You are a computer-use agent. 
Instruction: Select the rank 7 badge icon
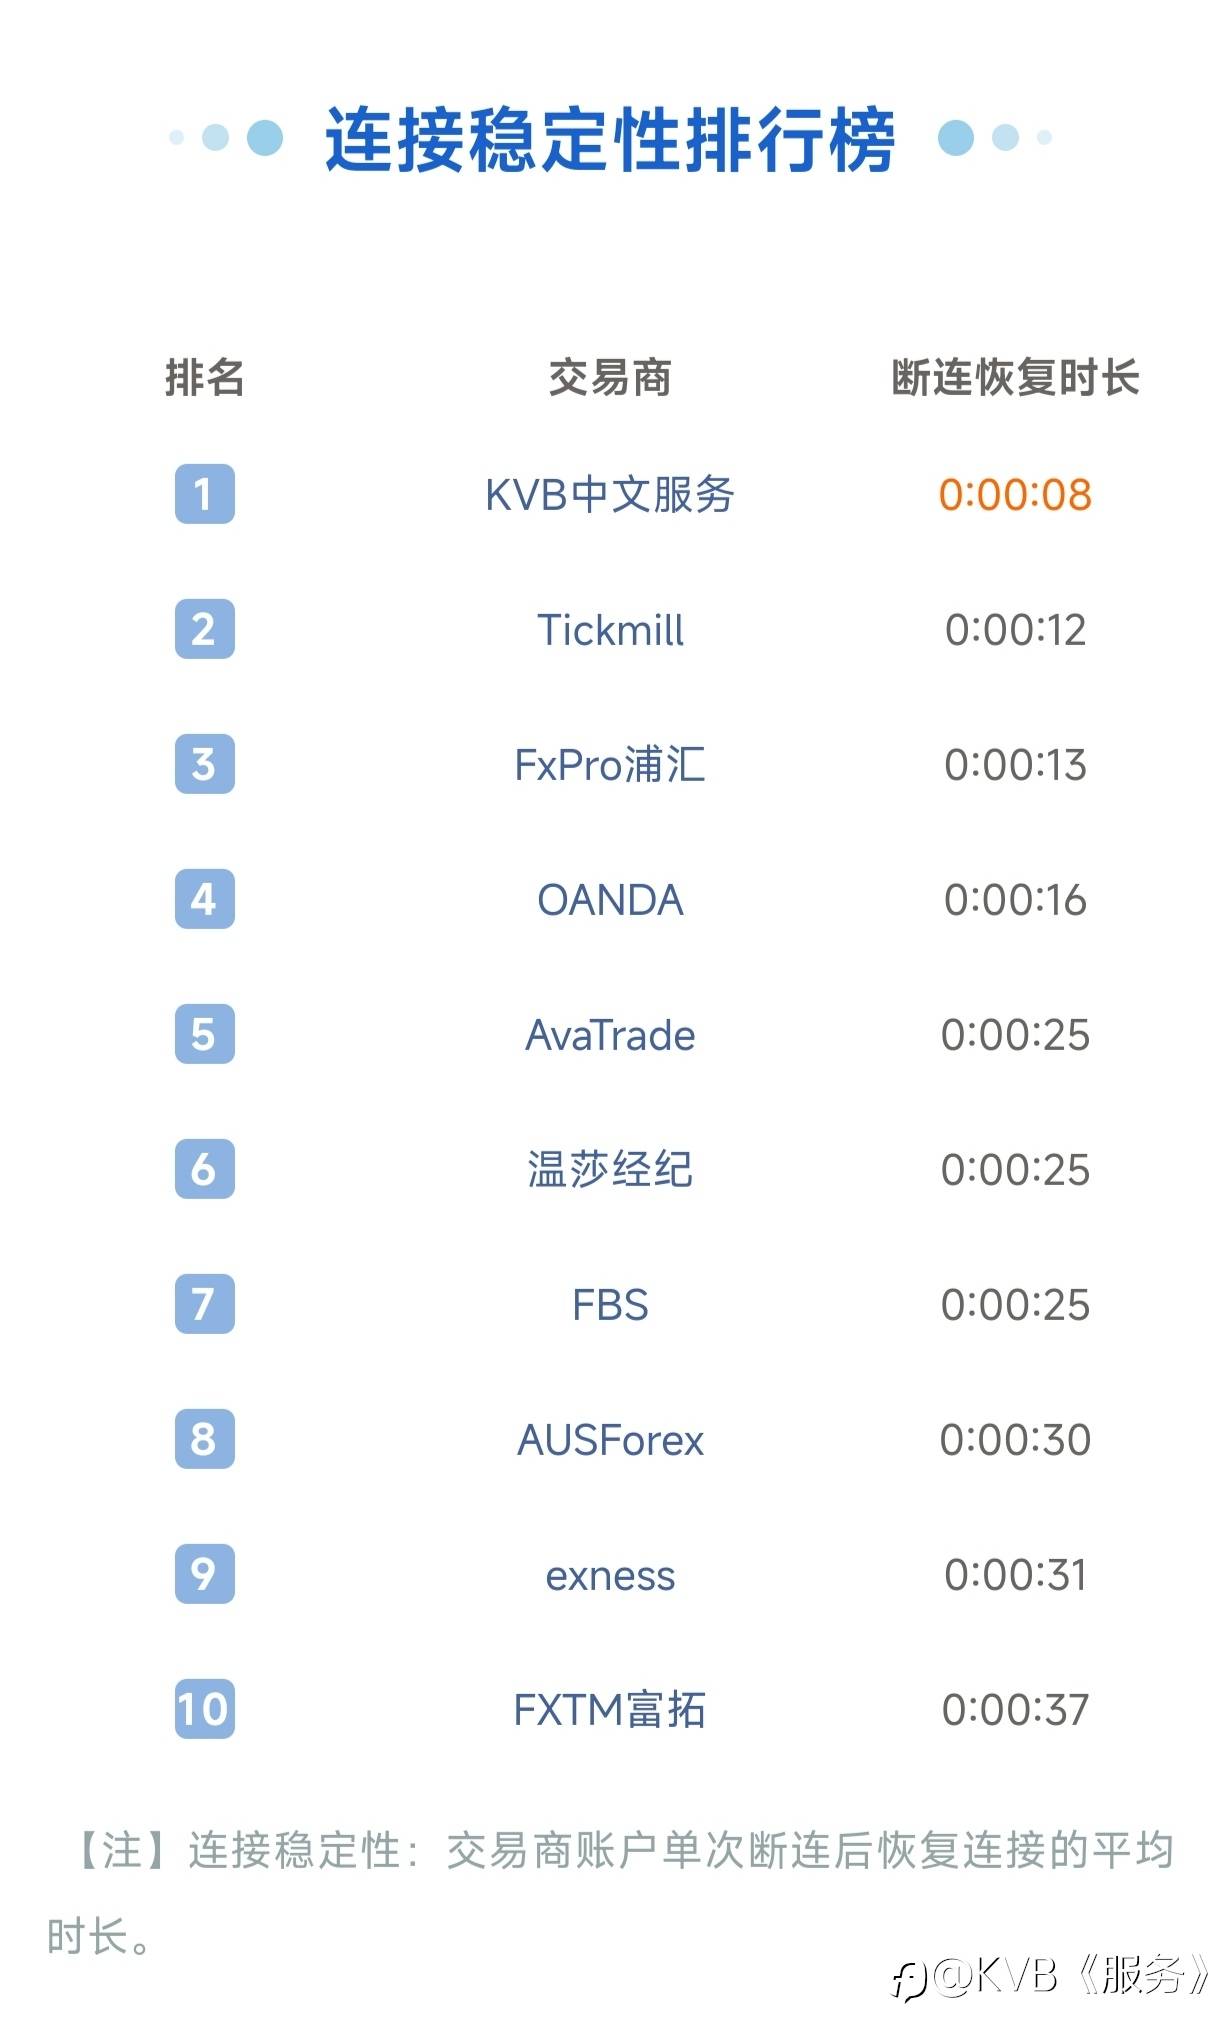[204, 1304]
